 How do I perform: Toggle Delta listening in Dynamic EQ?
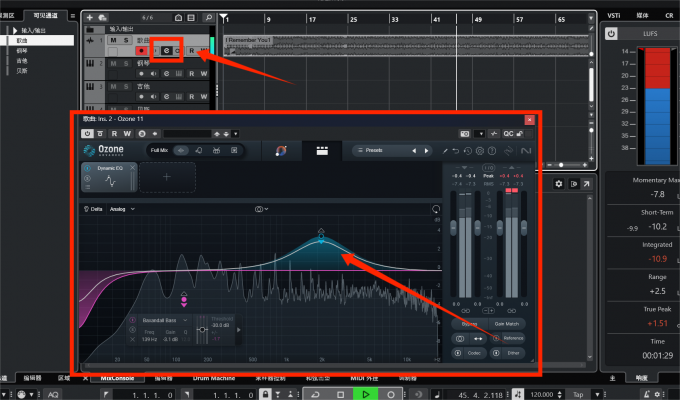(x=93, y=209)
